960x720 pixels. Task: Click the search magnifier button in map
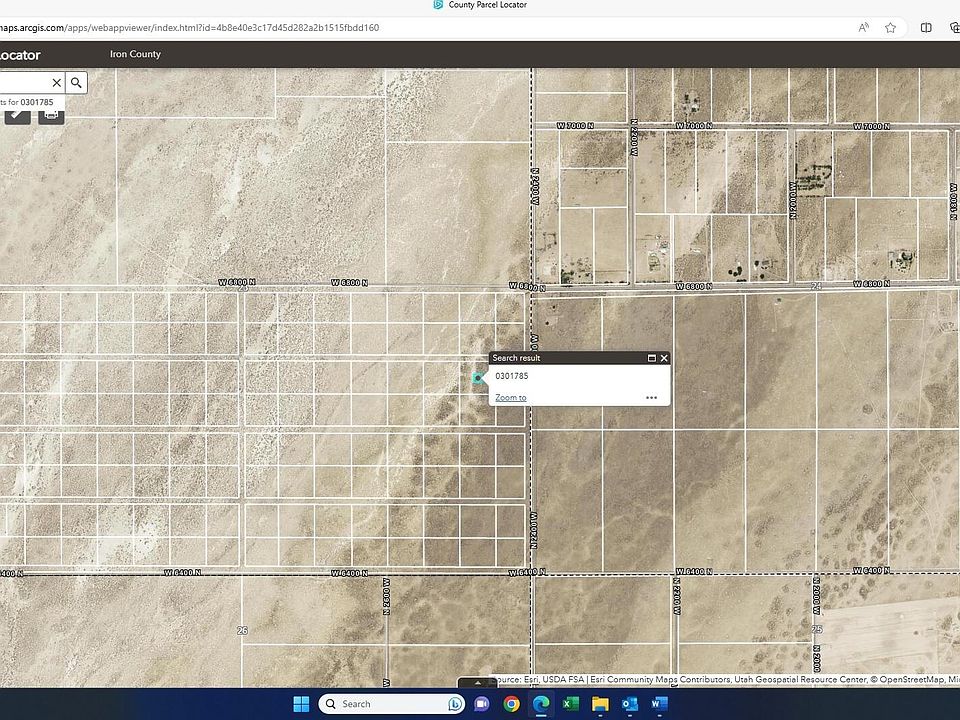pos(76,83)
